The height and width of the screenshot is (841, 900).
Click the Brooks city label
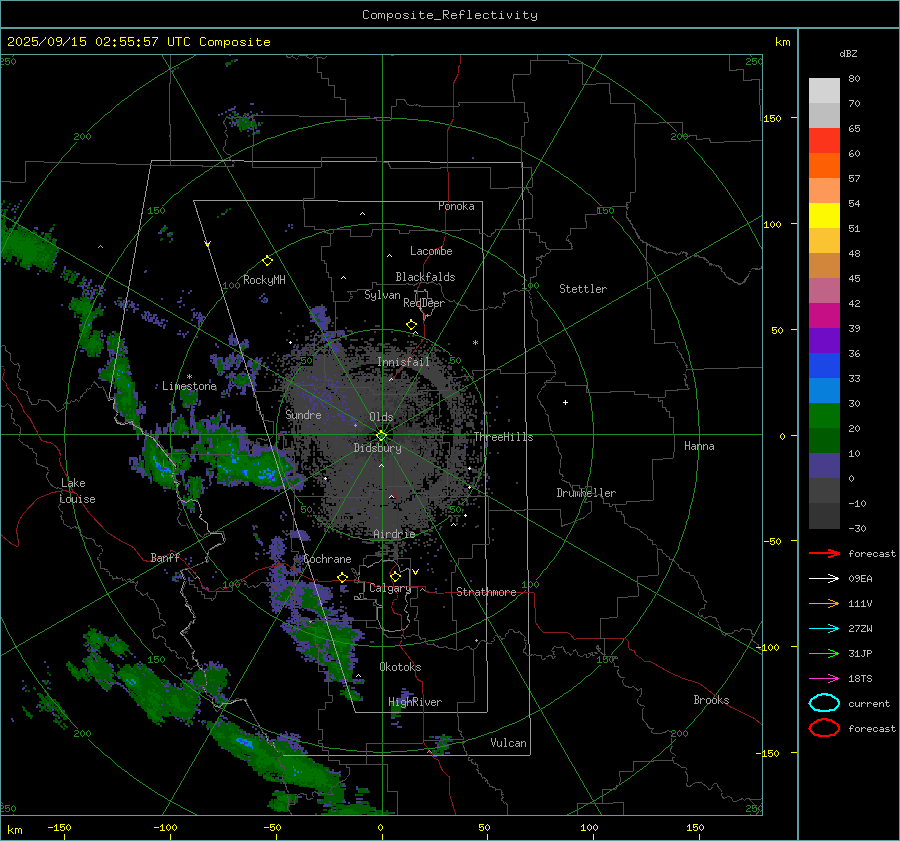(x=711, y=700)
